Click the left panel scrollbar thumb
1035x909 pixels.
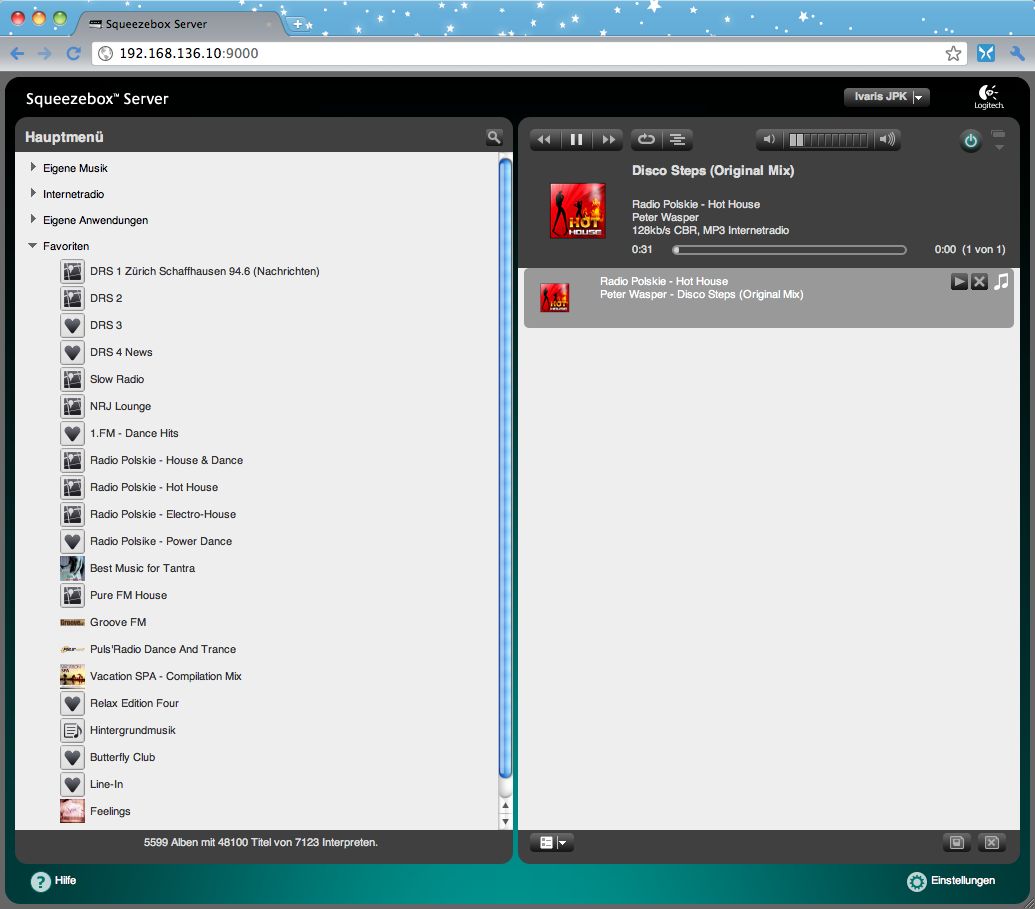506,469
